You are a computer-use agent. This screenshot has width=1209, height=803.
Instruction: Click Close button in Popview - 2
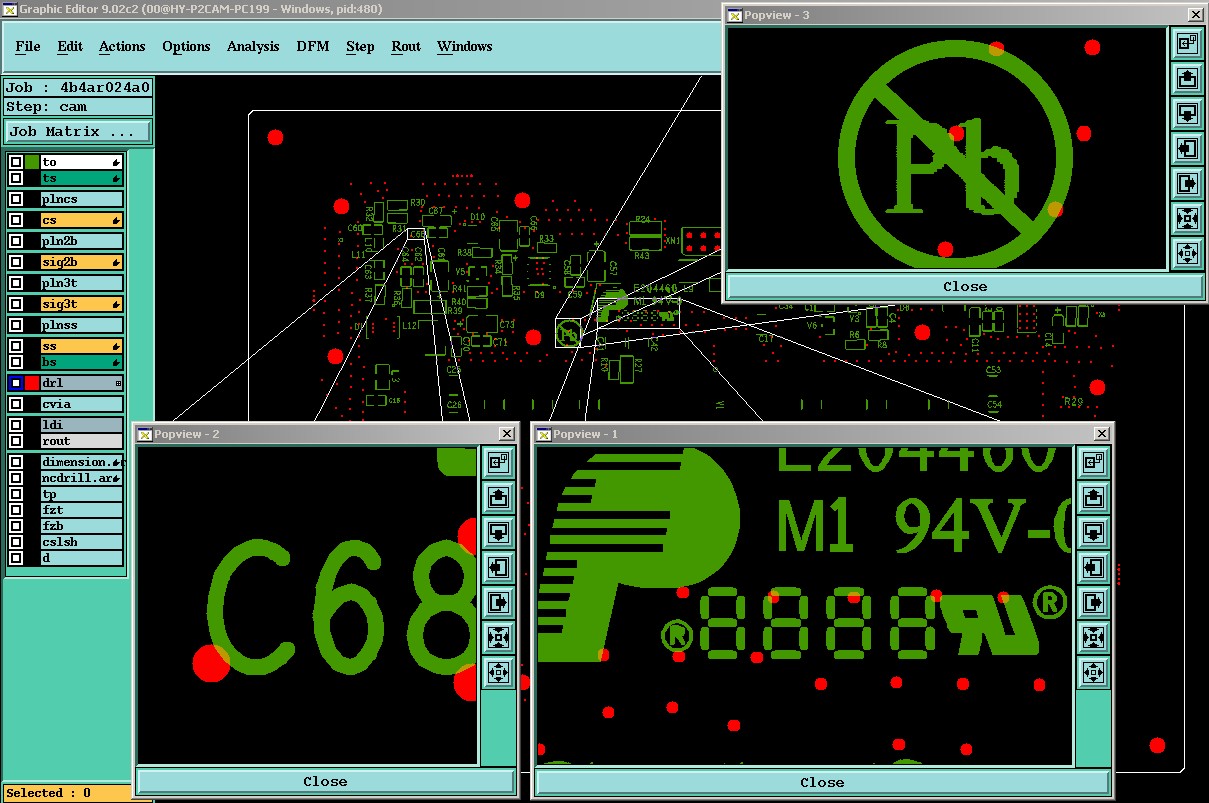pos(325,781)
